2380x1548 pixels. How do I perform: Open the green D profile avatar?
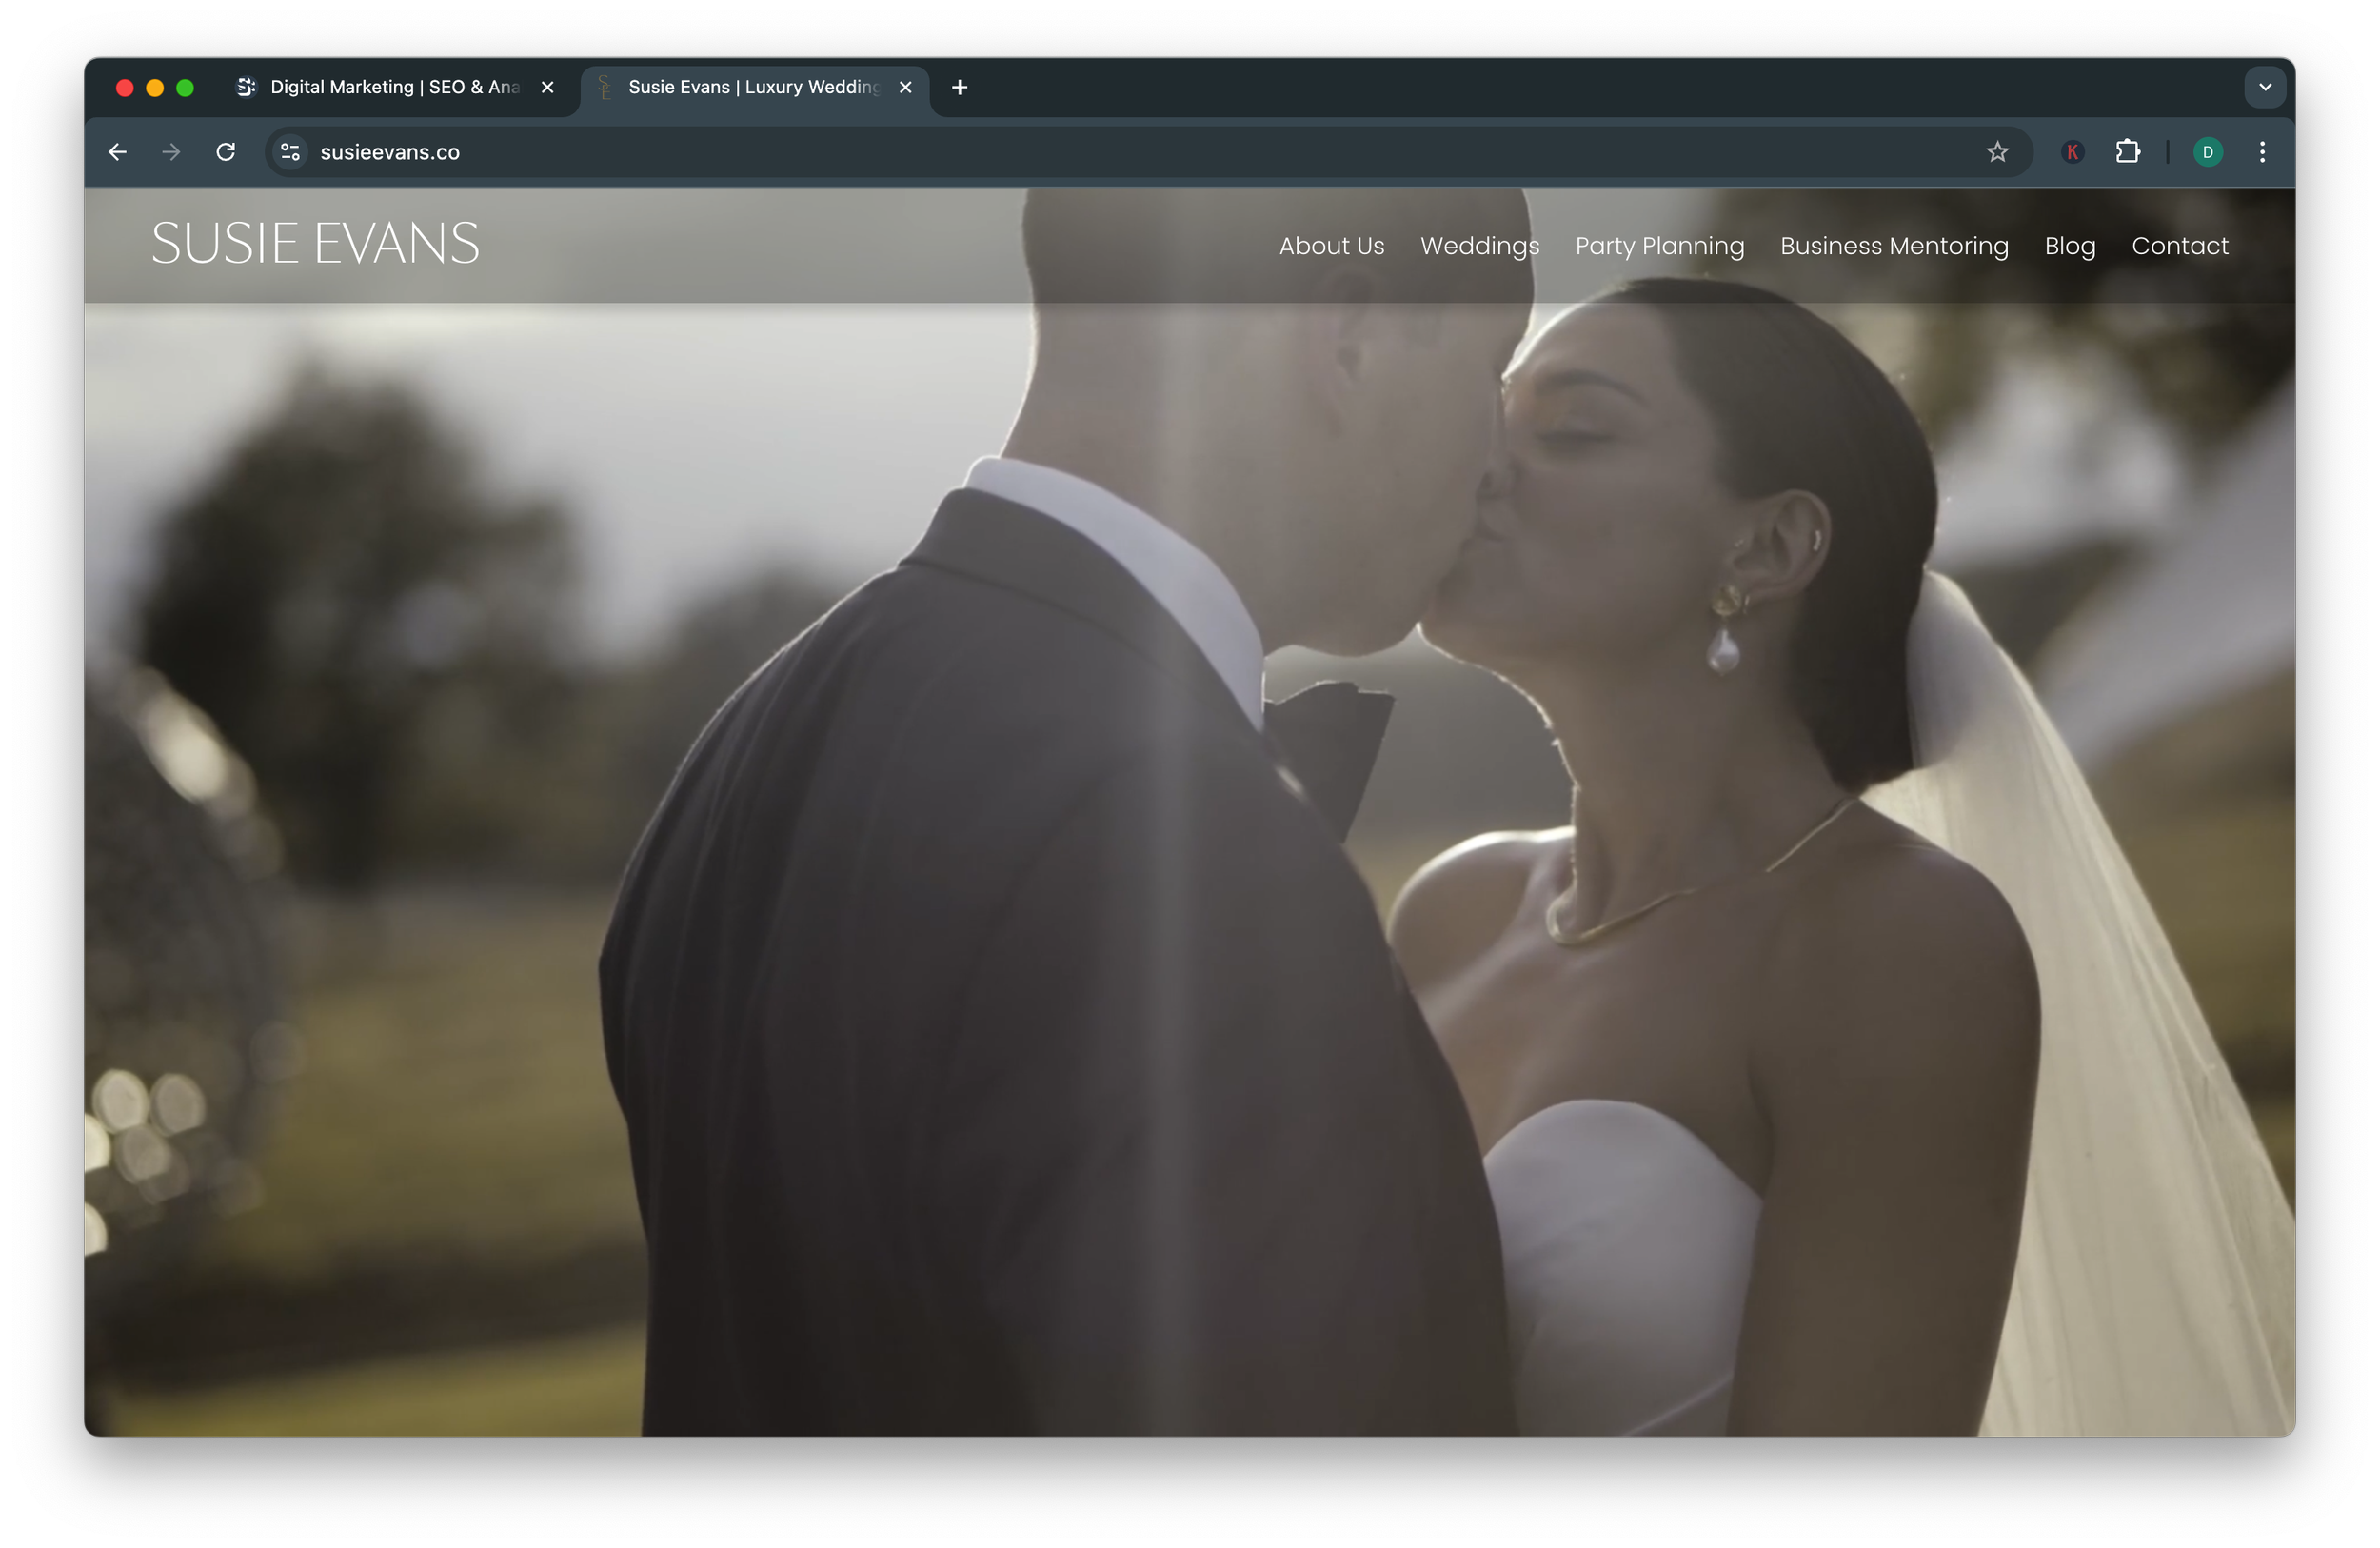[2207, 152]
